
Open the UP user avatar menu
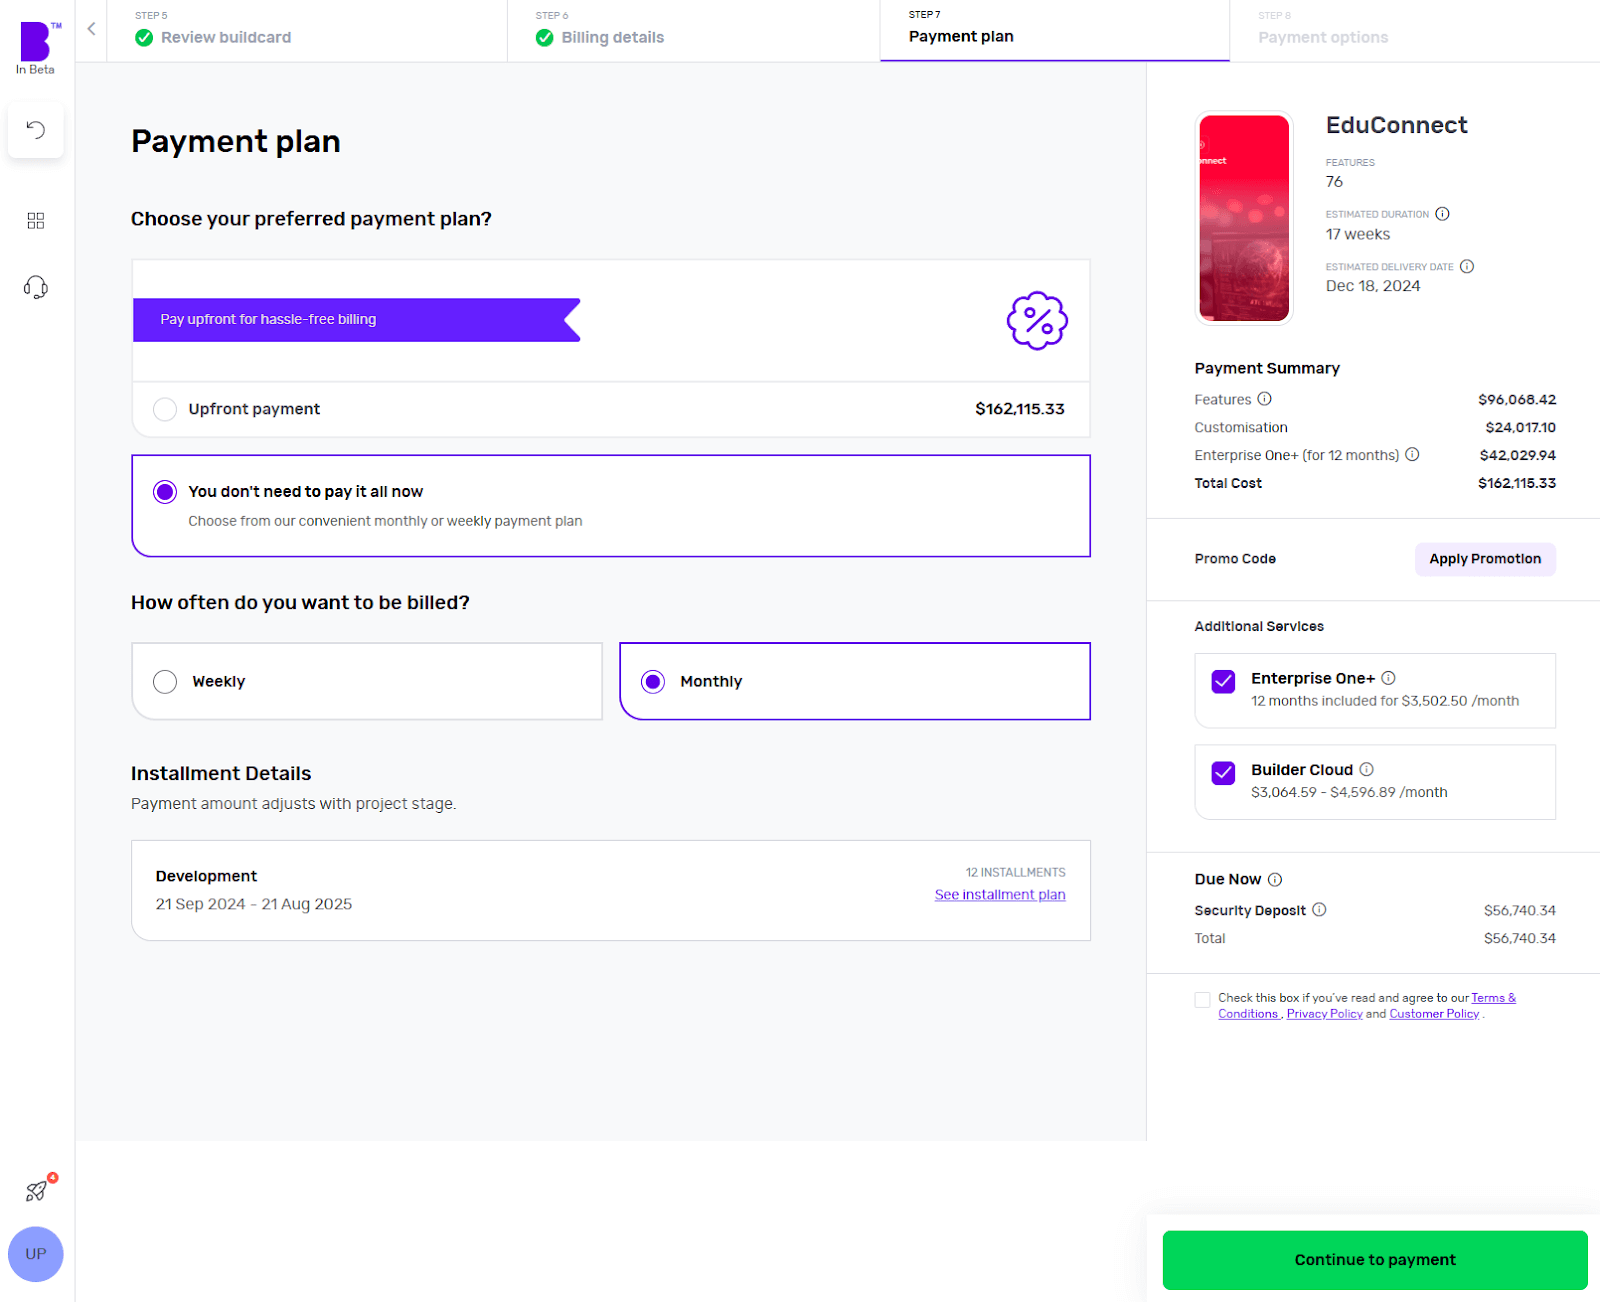[36, 1254]
